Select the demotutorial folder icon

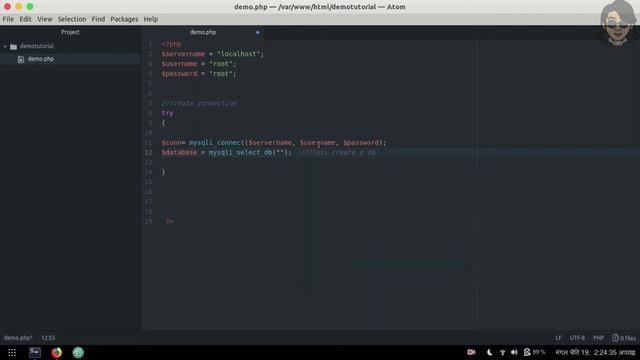point(13,47)
